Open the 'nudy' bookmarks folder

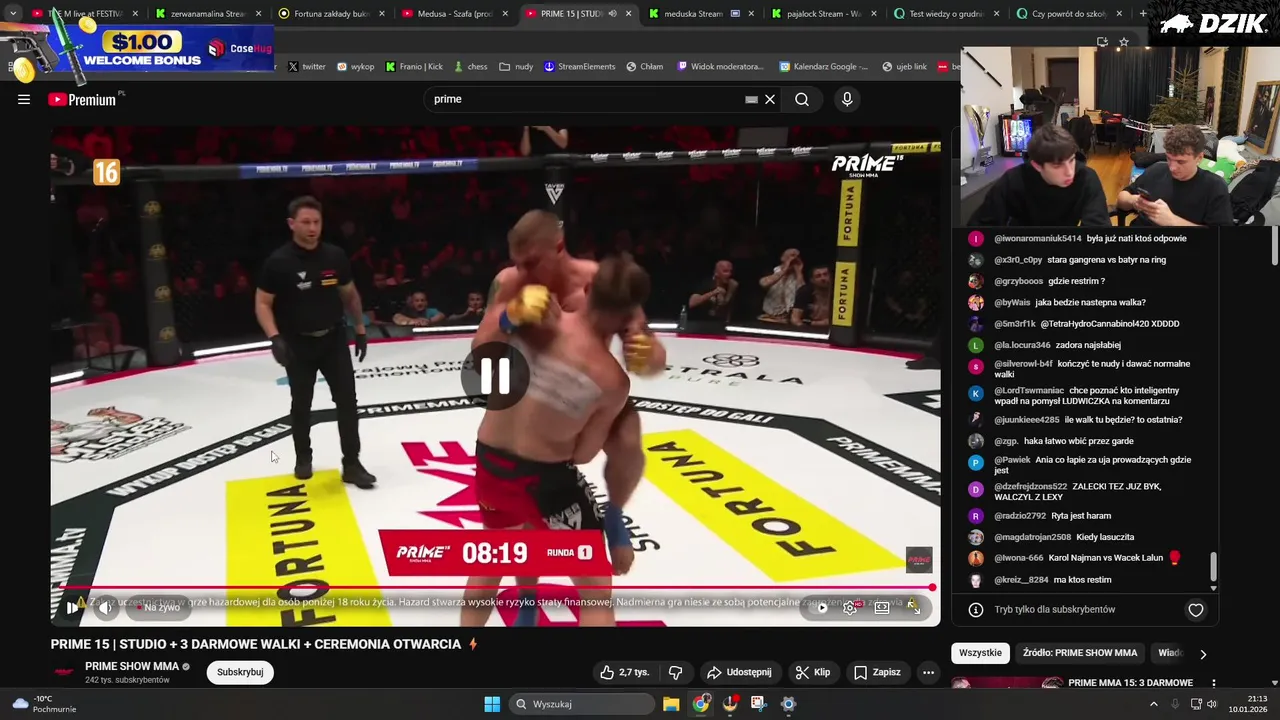(516, 67)
